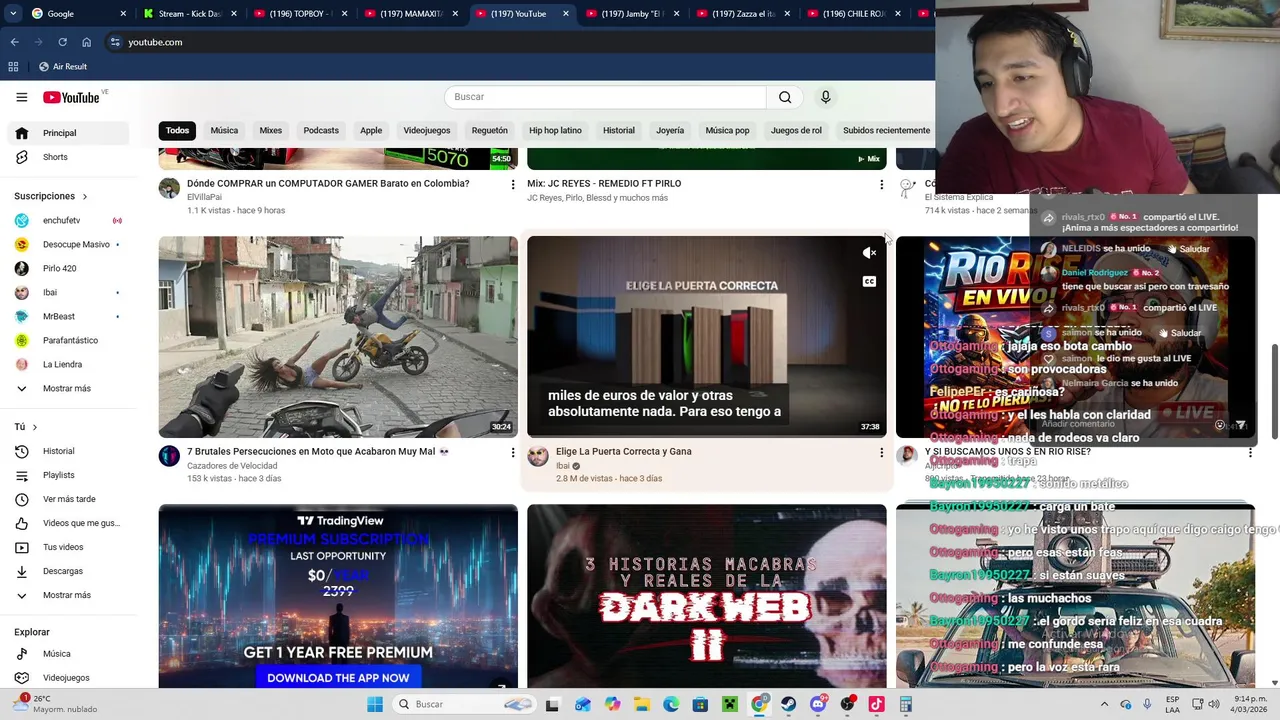Select the Mixes filter chip
The height and width of the screenshot is (720, 1280).
pos(270,130)
